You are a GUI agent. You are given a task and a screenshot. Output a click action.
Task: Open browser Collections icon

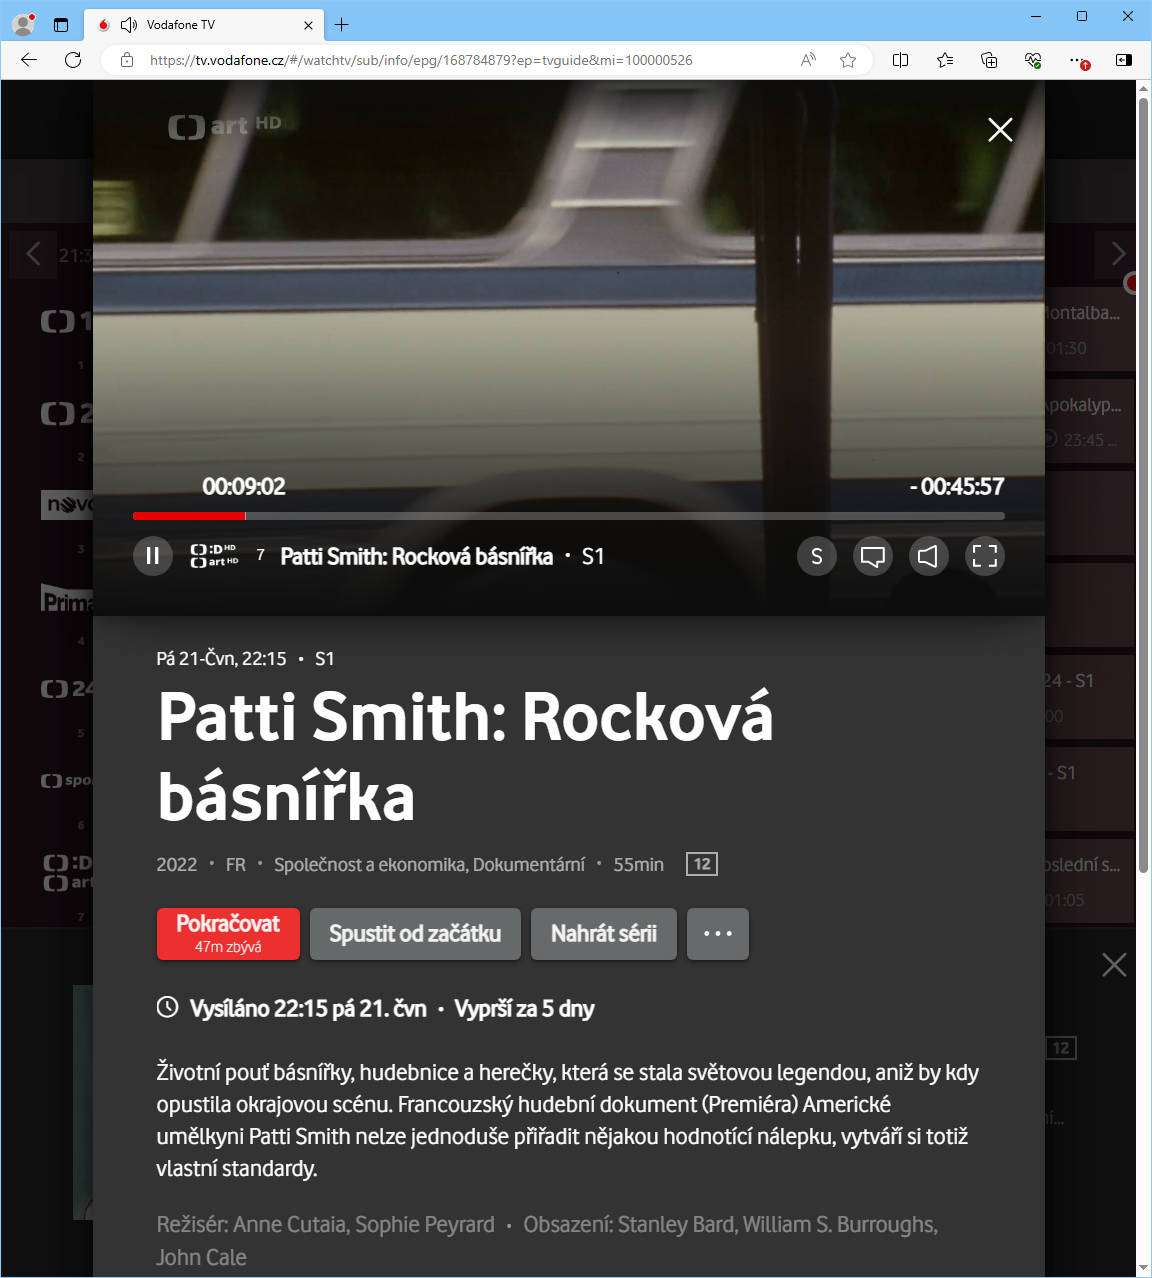tap(989, 60)
